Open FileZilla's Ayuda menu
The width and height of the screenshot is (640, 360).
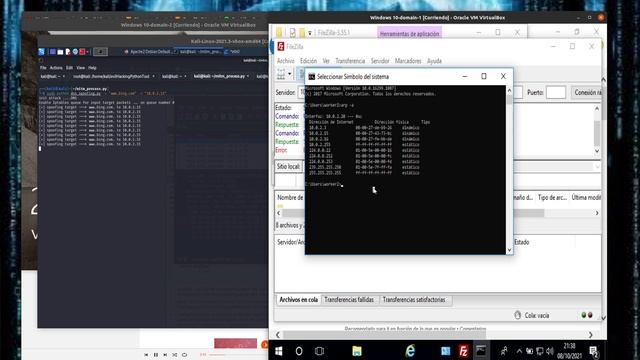point(434,61)
